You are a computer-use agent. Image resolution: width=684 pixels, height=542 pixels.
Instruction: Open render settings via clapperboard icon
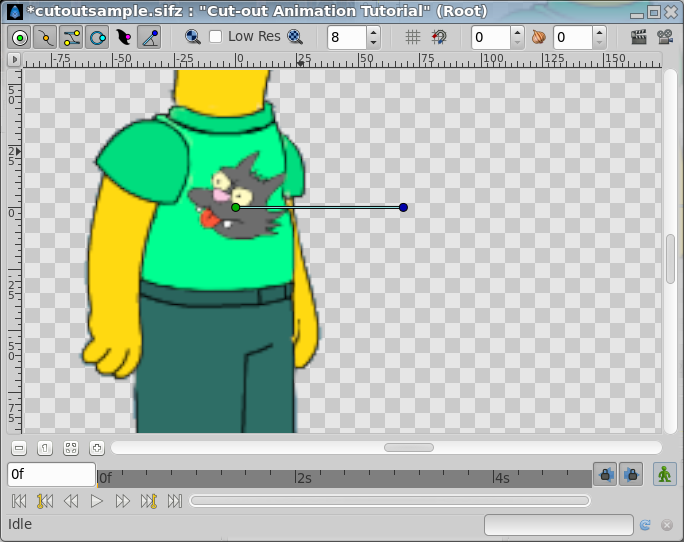[639, 38]
